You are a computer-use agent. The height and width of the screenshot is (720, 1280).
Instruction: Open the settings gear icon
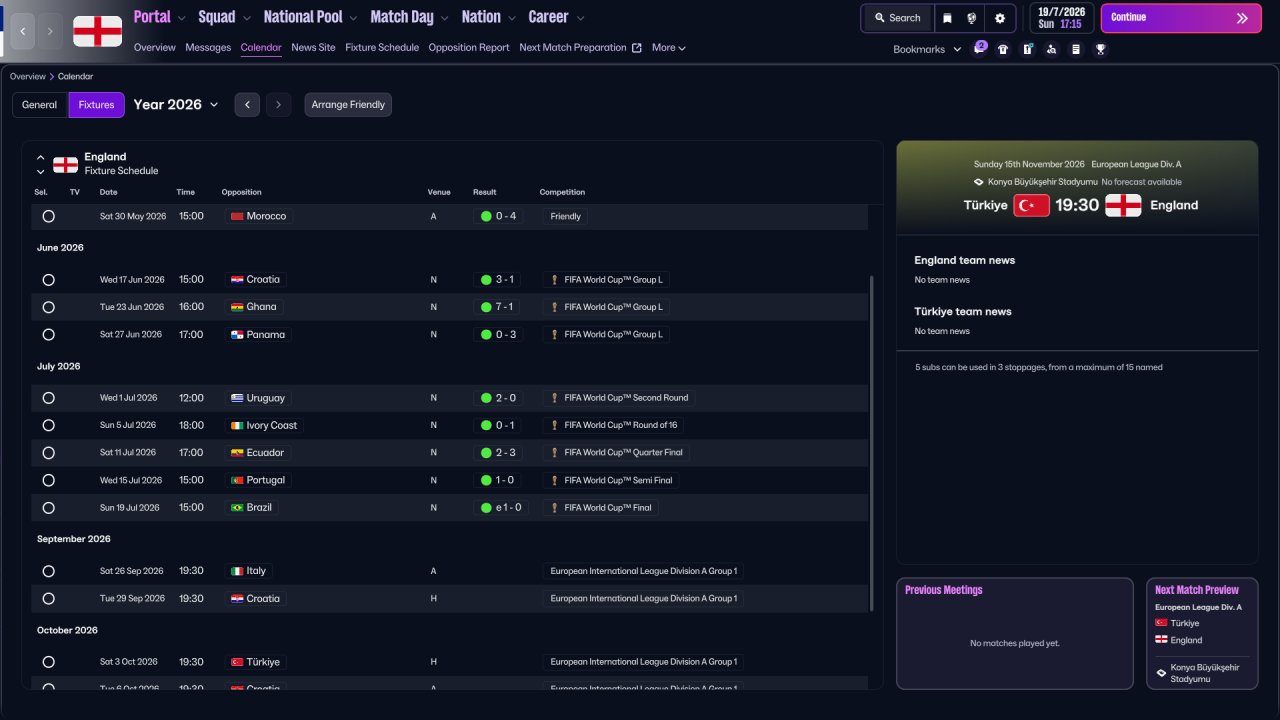1000,18
